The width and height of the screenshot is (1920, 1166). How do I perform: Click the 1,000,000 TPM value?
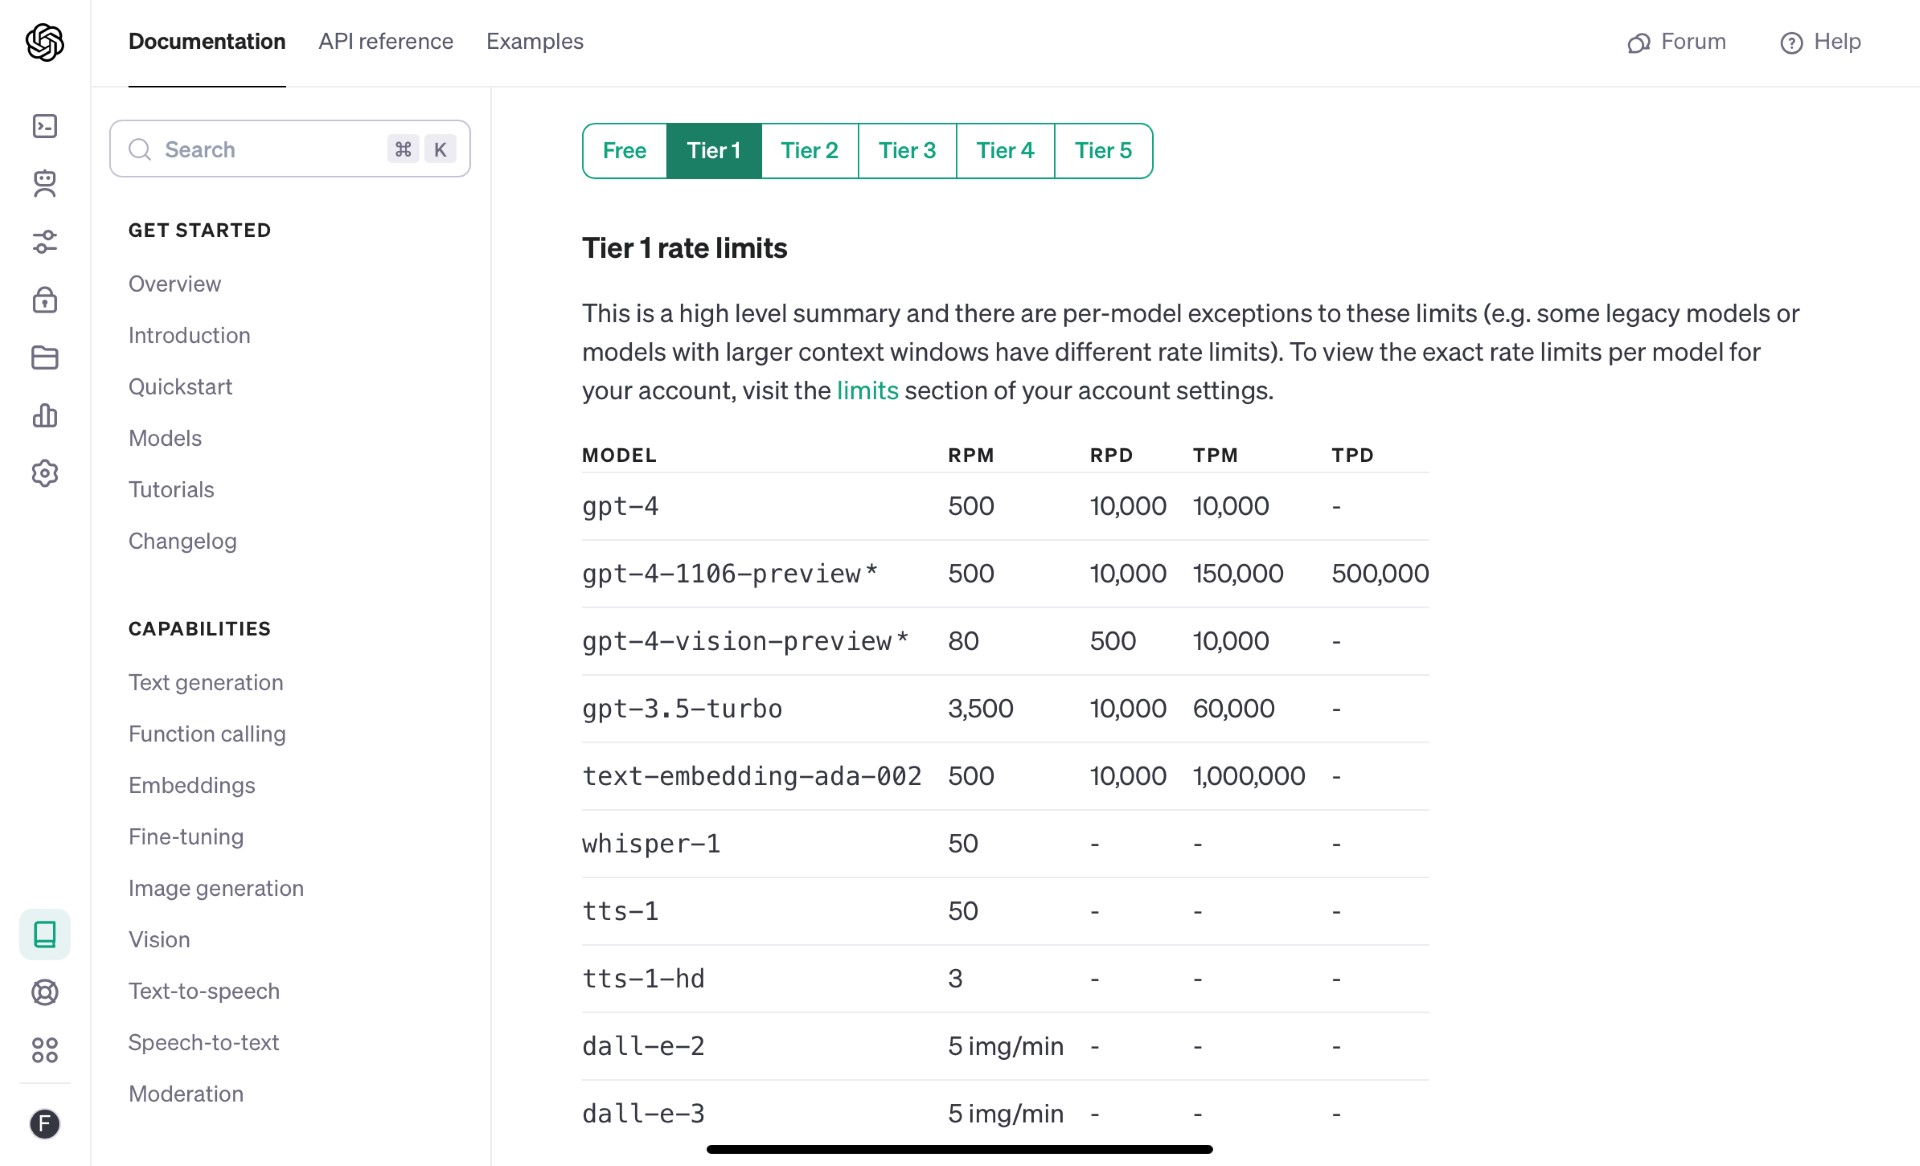click(x=1249, y=776)
